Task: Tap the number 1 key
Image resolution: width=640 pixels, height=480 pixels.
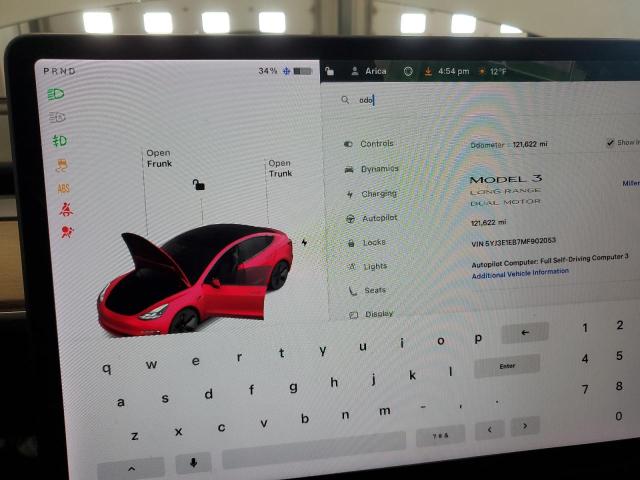Action: click(585, 327)
